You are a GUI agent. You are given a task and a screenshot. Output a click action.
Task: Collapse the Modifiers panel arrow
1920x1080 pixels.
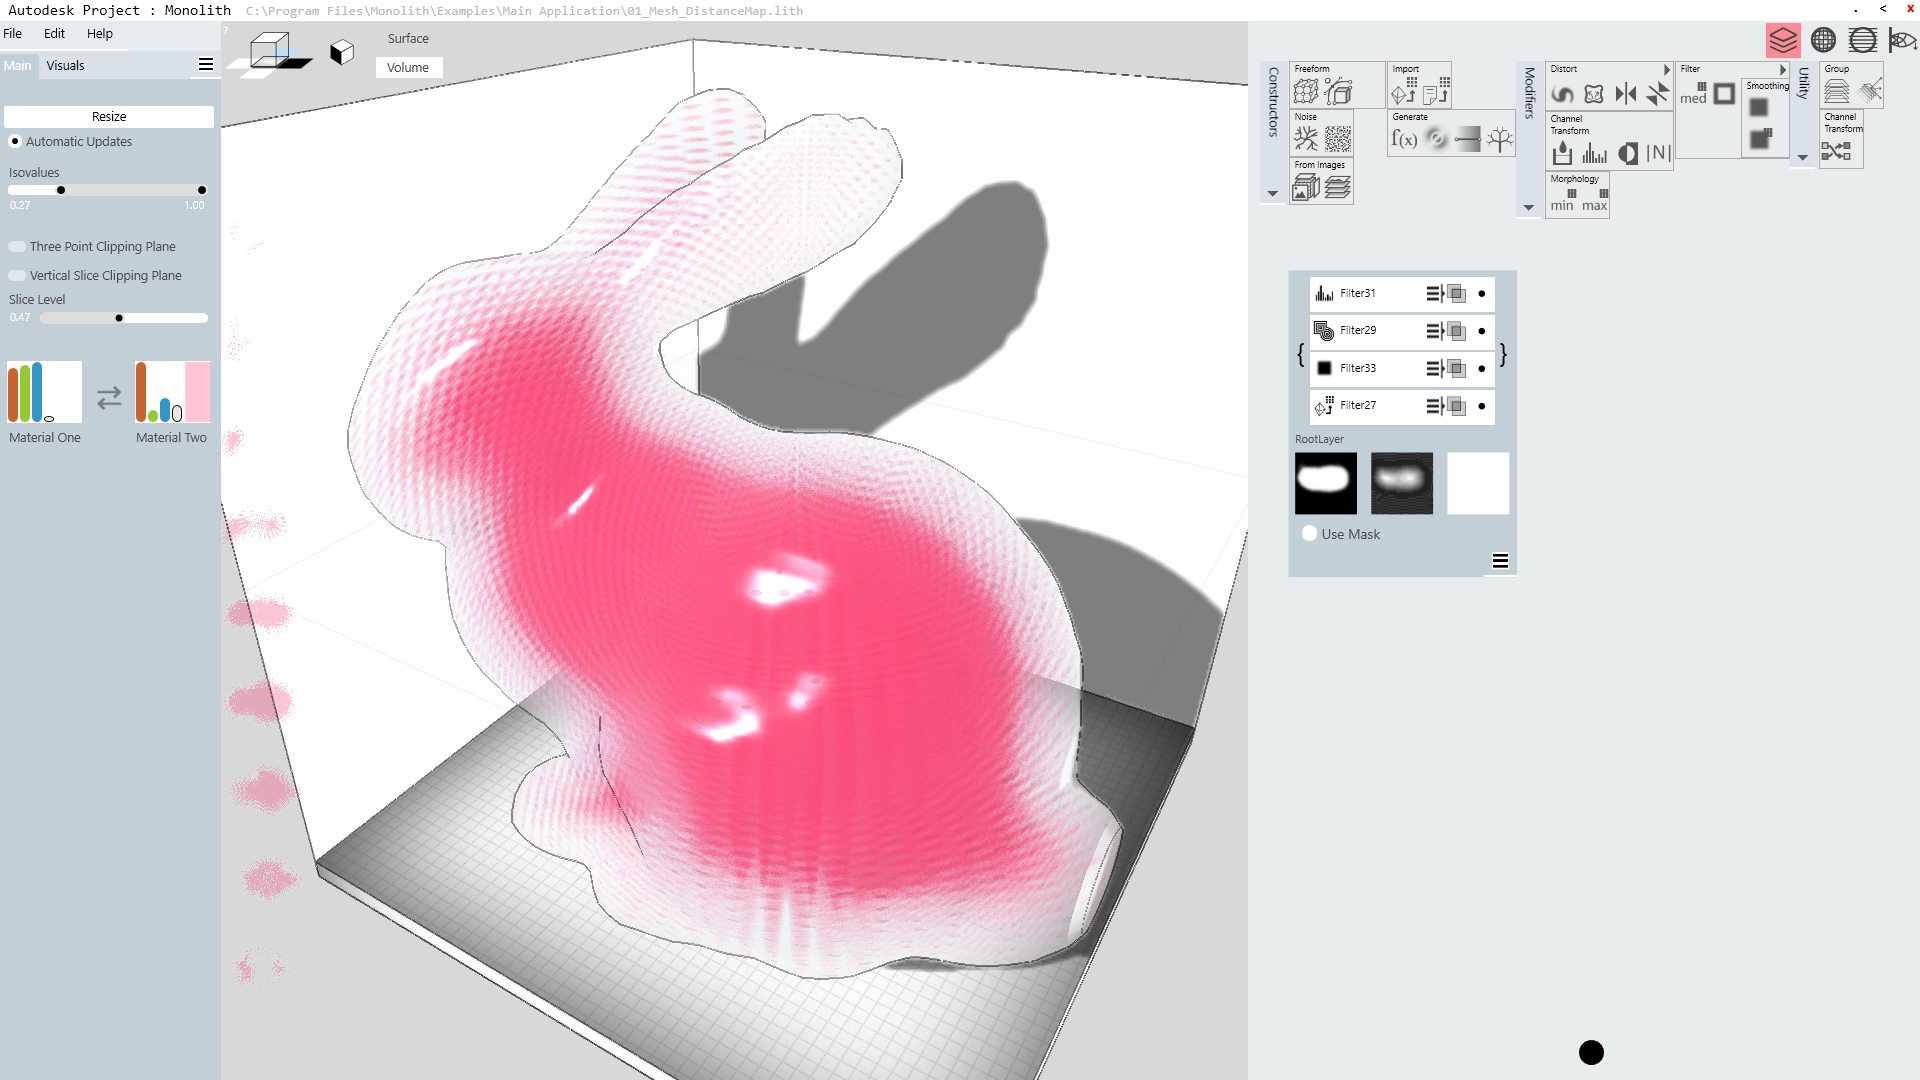pos(1529,208)
